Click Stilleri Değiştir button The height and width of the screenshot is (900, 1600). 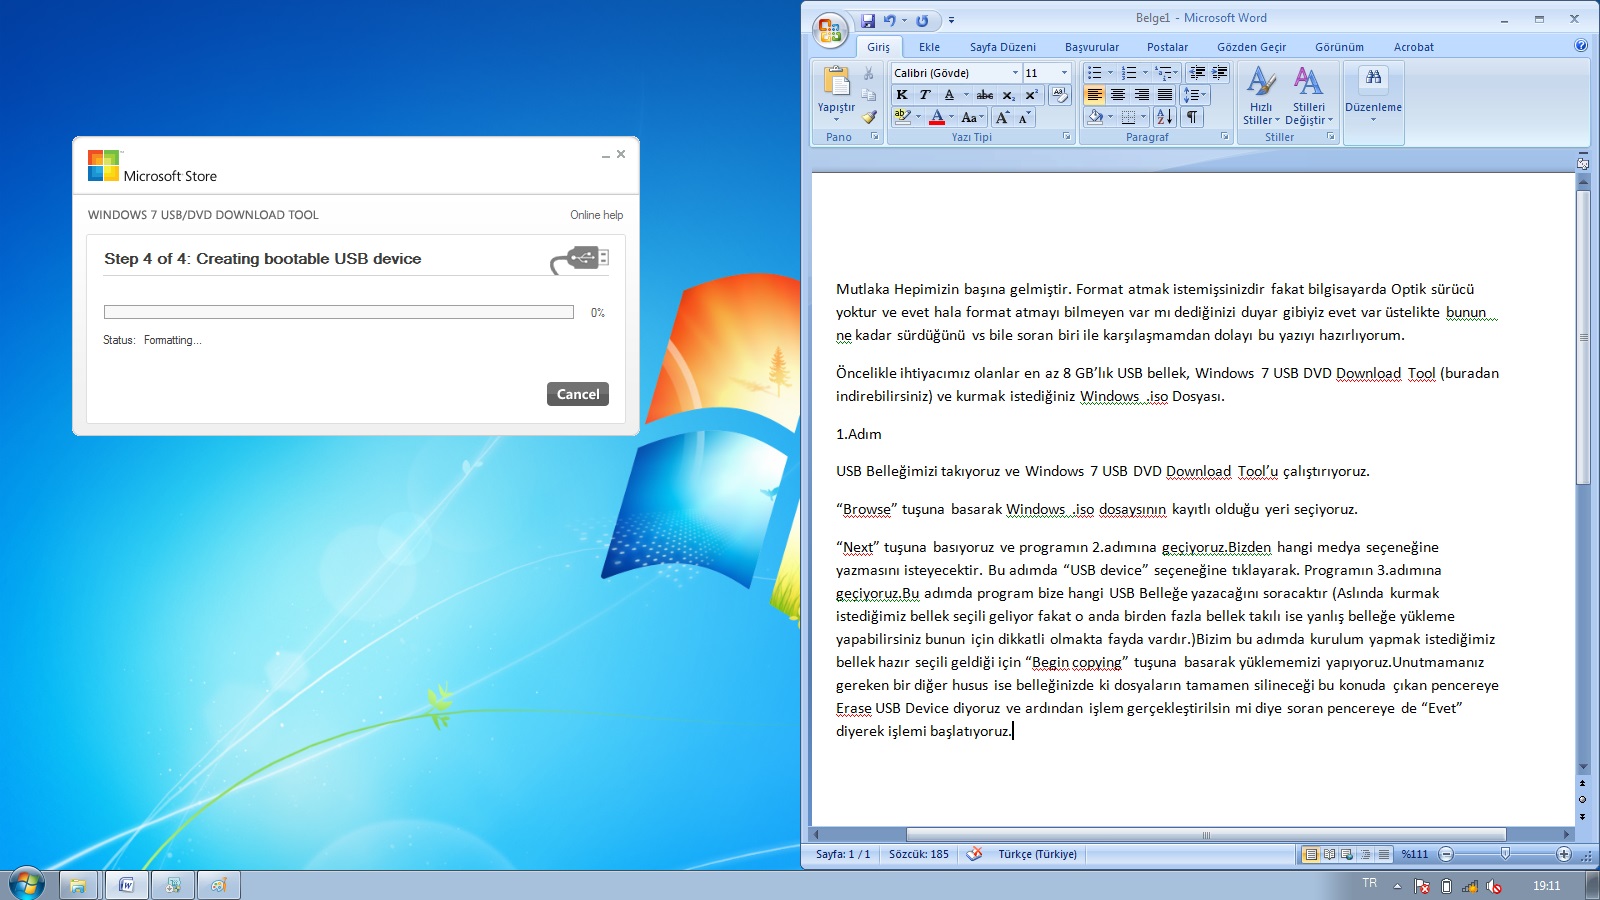click(1308, 96)
